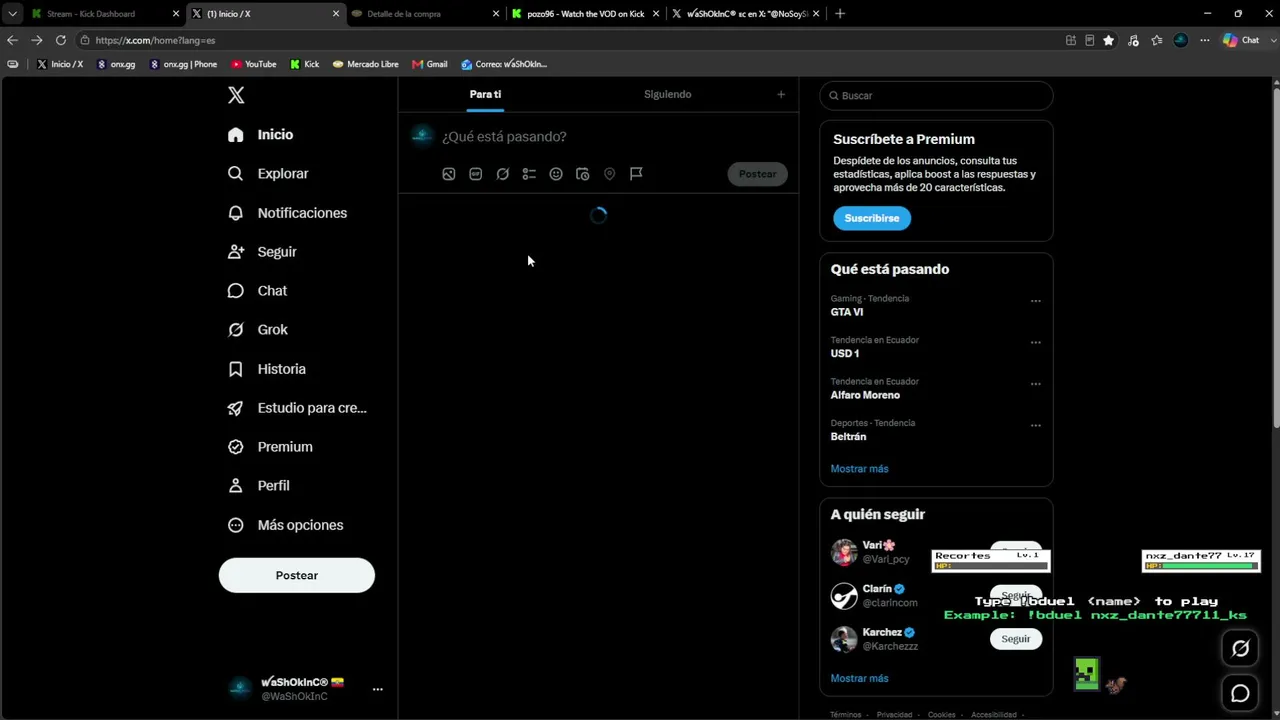Switch to Stream - Kick Dashboard tab
Viewport: 1280px width, 720px height.
click(x=103, y=14)
